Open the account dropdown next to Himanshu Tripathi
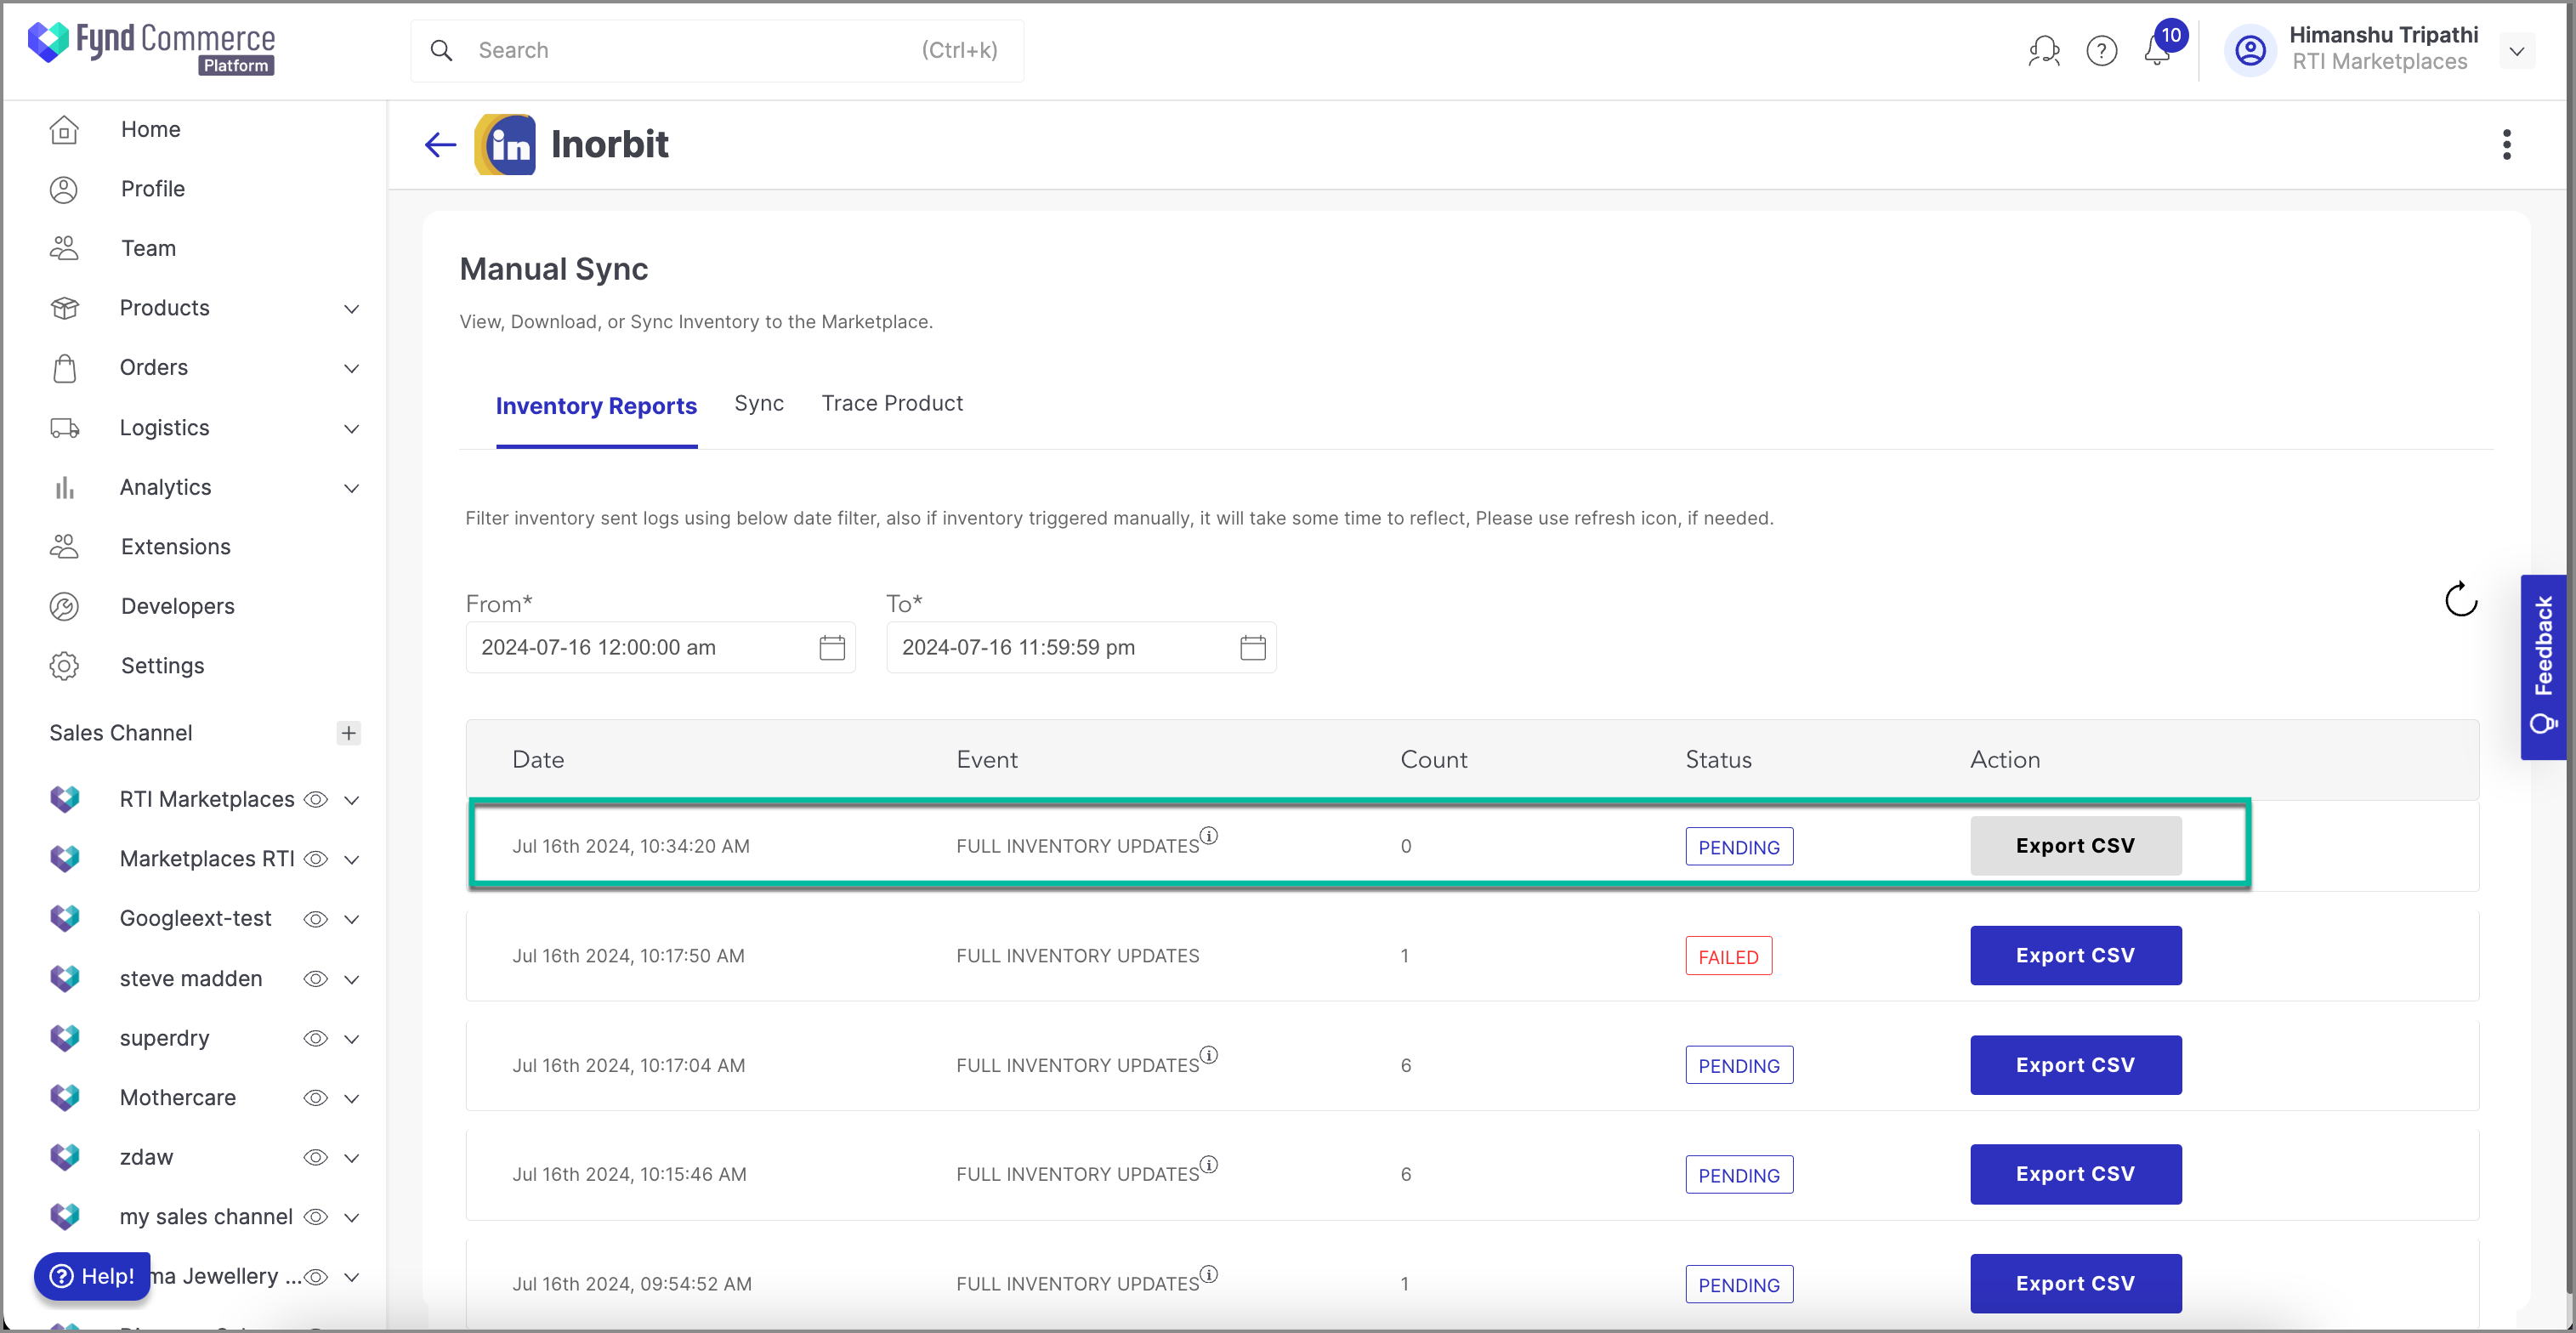 [2516, 51]
